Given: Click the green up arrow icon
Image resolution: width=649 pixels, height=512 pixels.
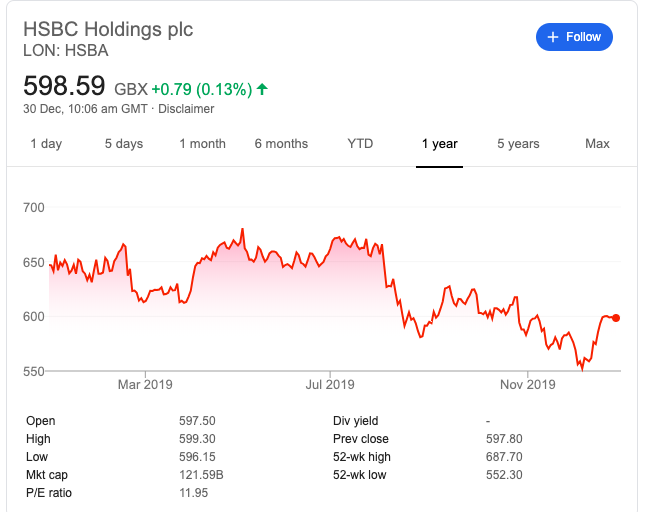Looking at the screenshot, I should 262,89.
